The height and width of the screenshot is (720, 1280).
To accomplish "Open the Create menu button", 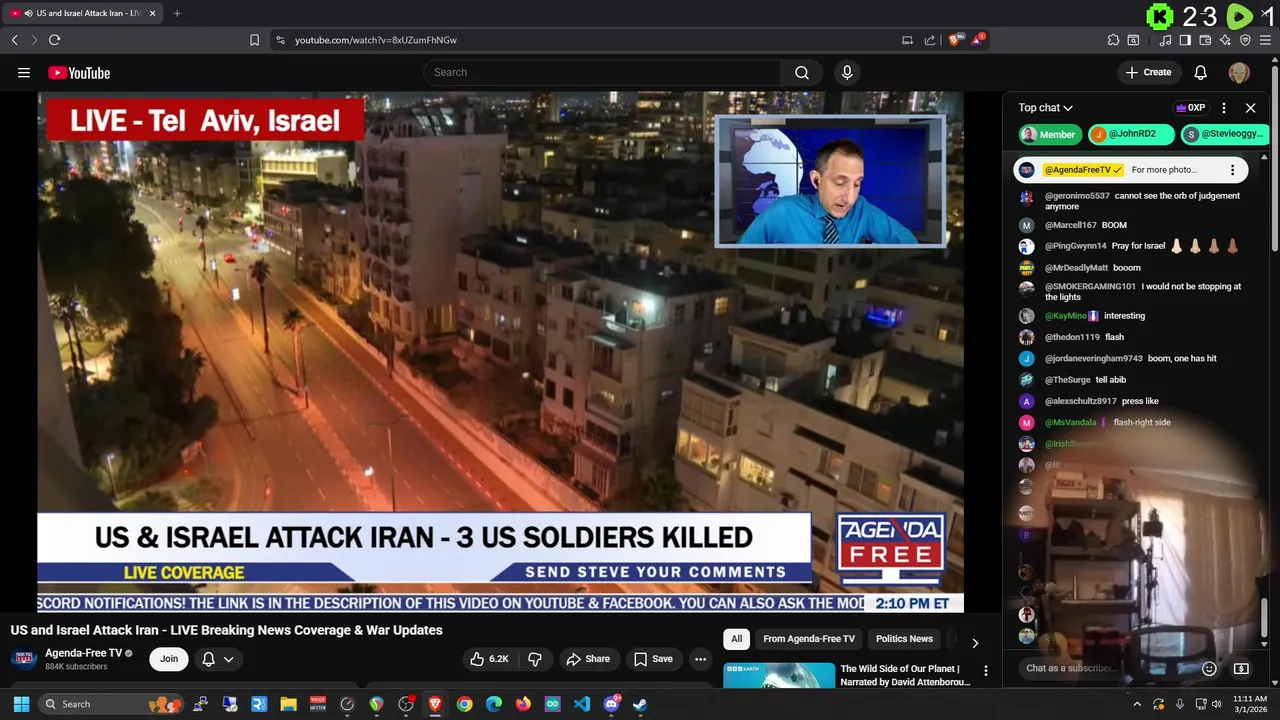I will point(1148,72).
